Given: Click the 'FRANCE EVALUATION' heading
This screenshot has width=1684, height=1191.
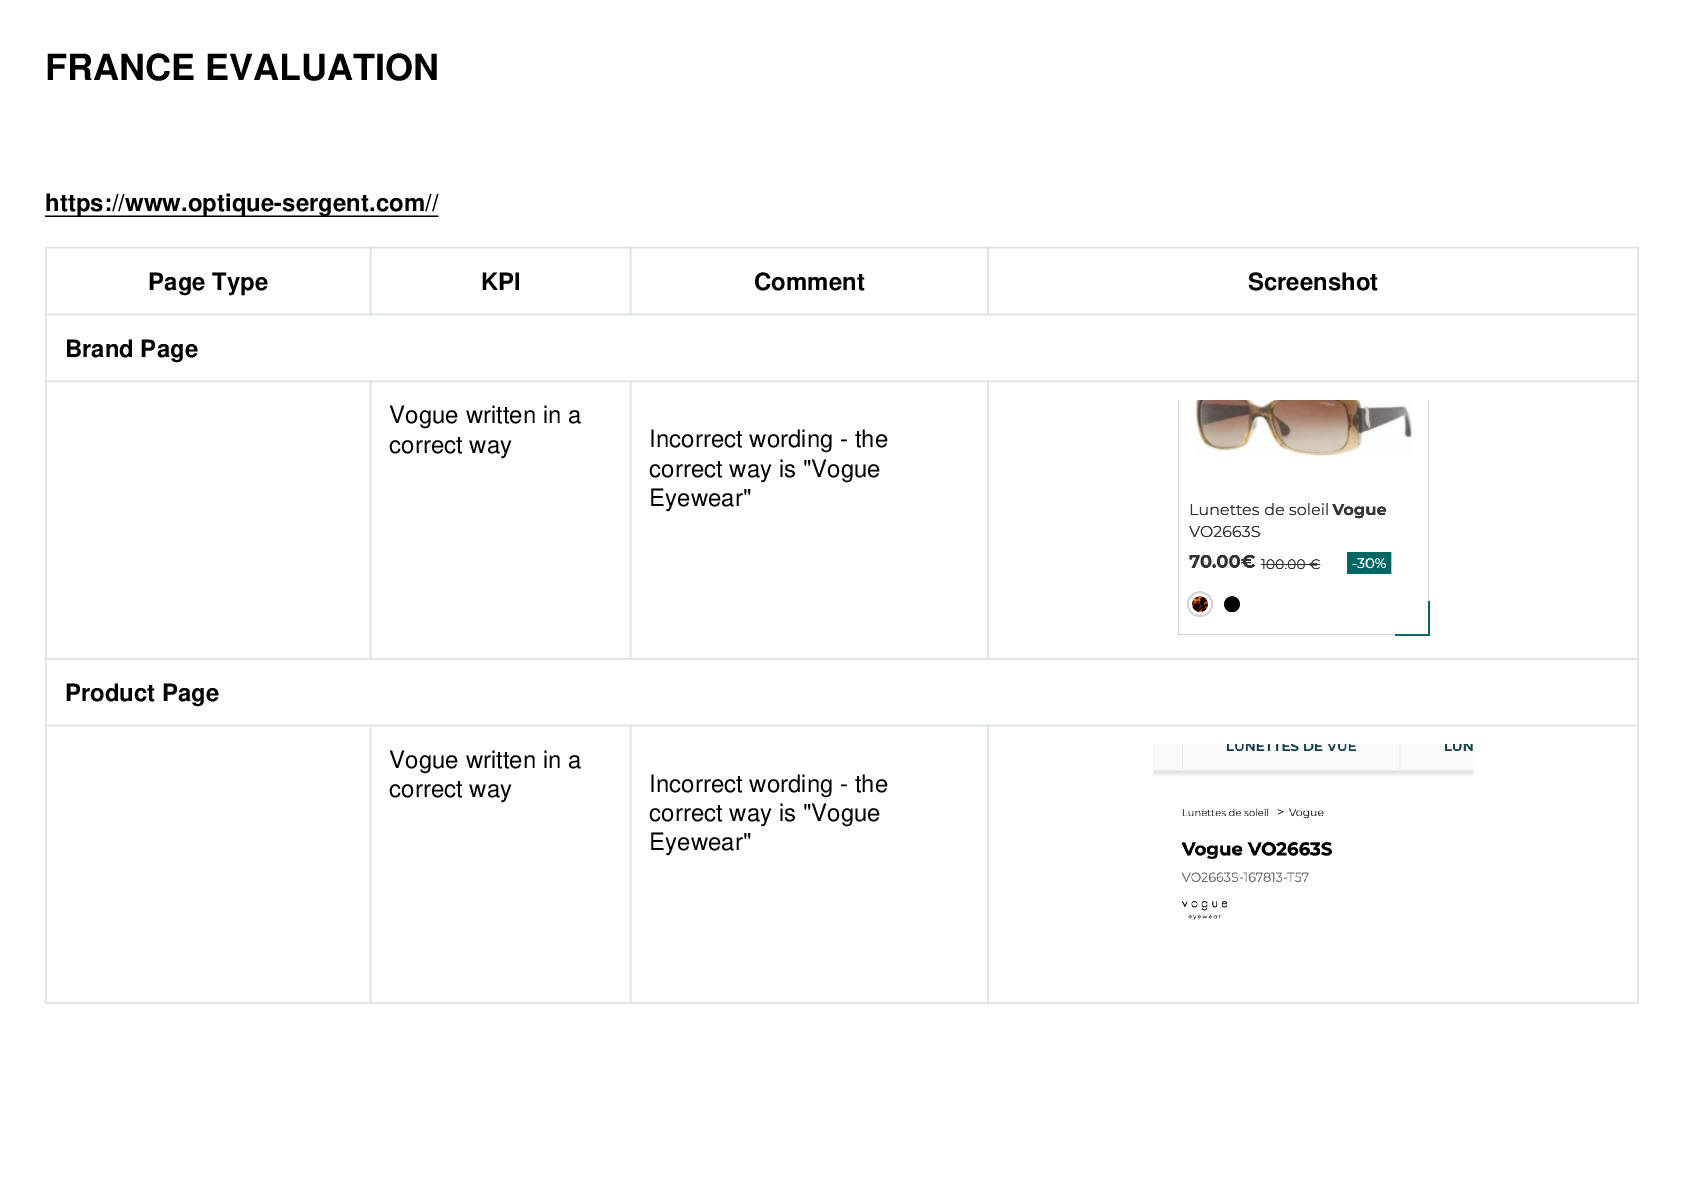Looking at the screenshot, I should click(x=242, y=67).
